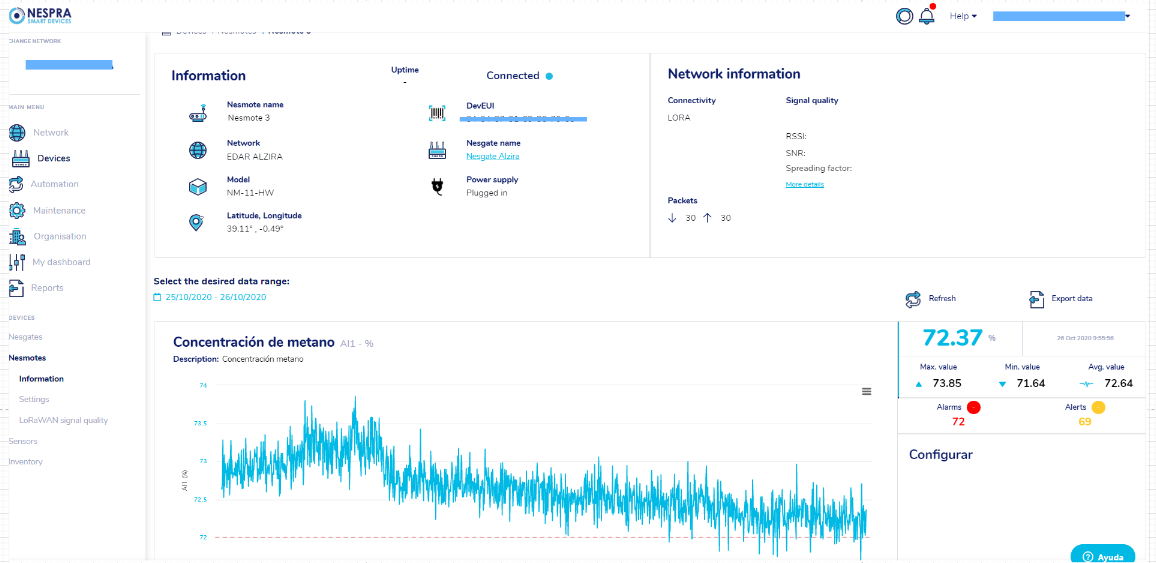Expand the Help dropdown
The image size is (1156, 563).
coord(963,16)
